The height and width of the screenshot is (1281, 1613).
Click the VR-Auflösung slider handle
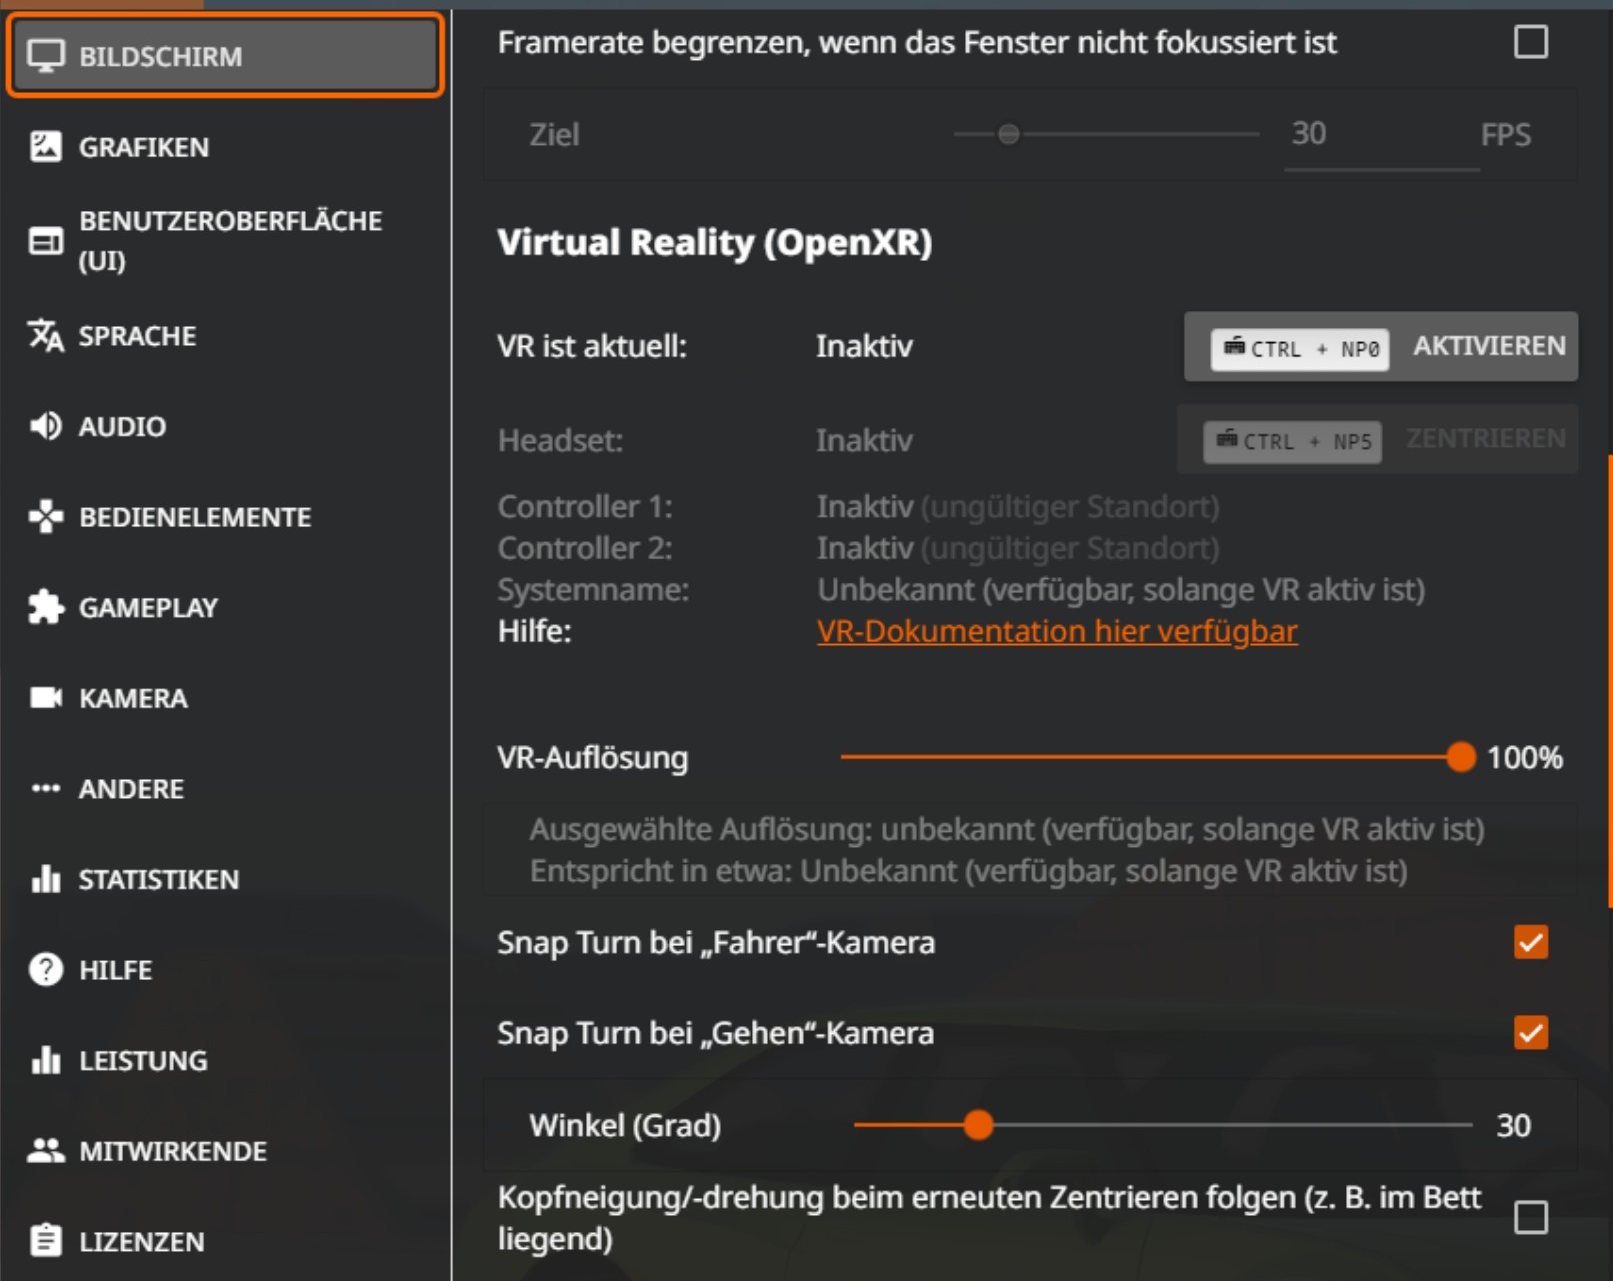pos(1461,757)
